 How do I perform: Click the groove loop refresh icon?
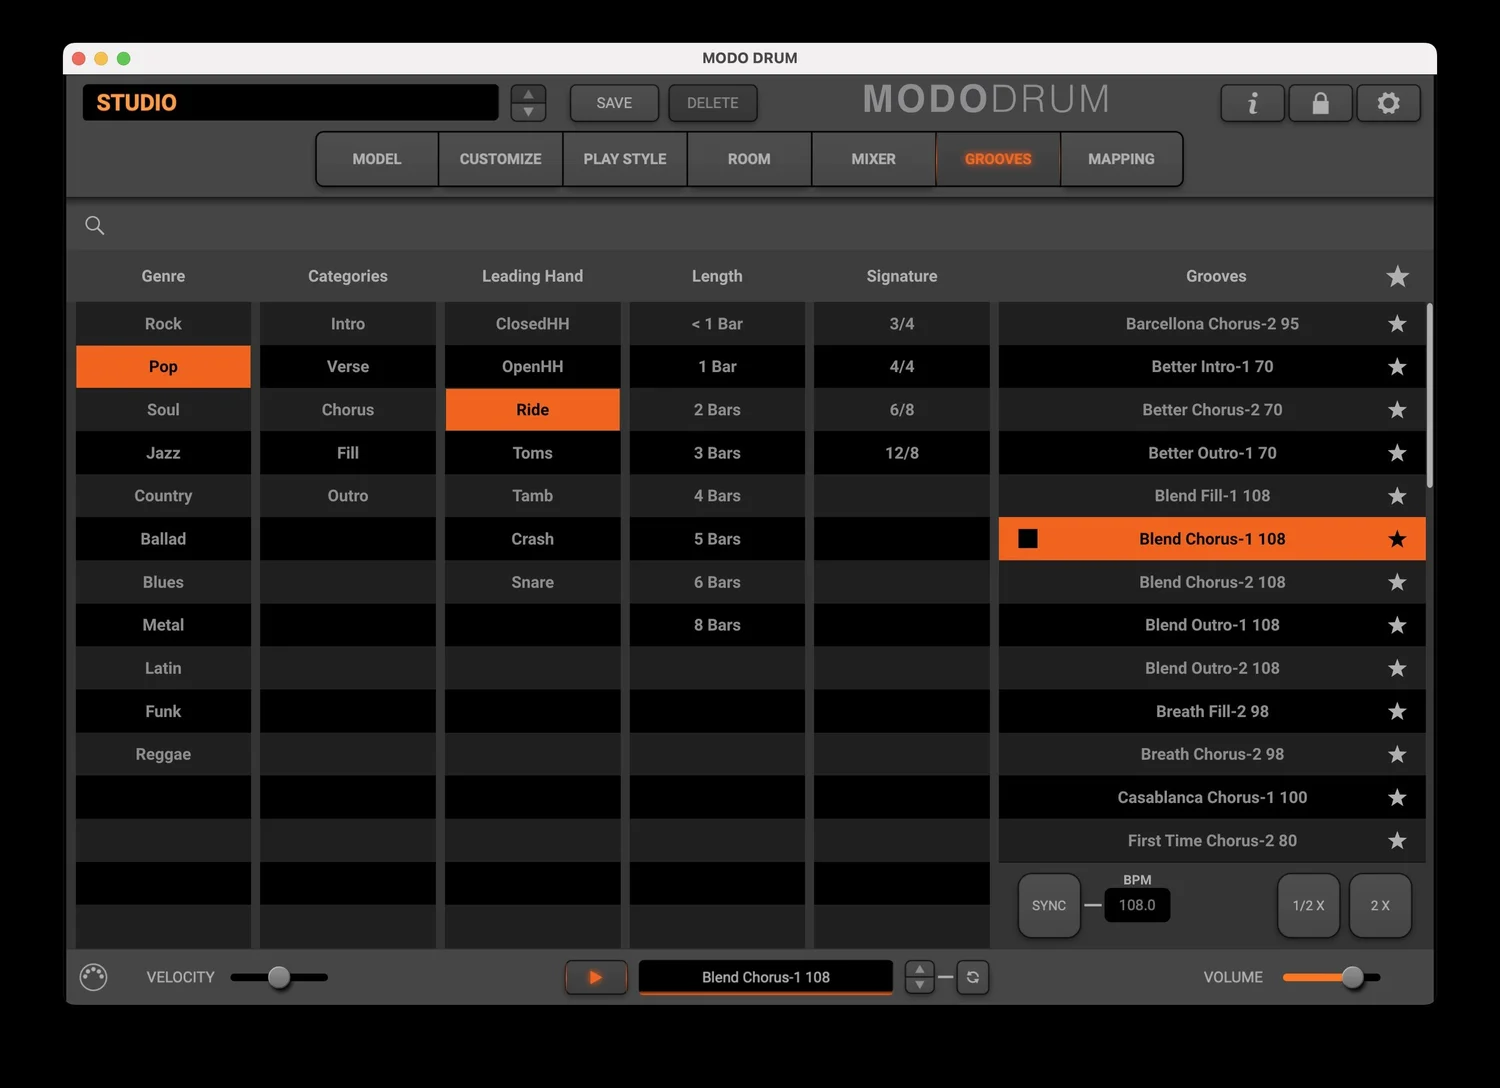point(971,977)
